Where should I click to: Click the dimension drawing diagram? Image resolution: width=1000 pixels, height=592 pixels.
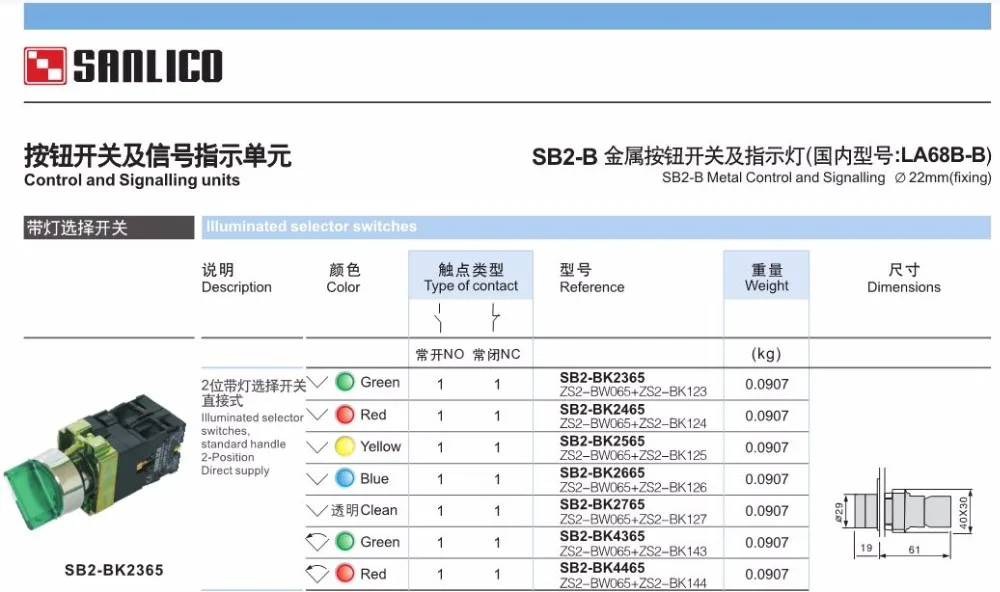tap(903, 513)
